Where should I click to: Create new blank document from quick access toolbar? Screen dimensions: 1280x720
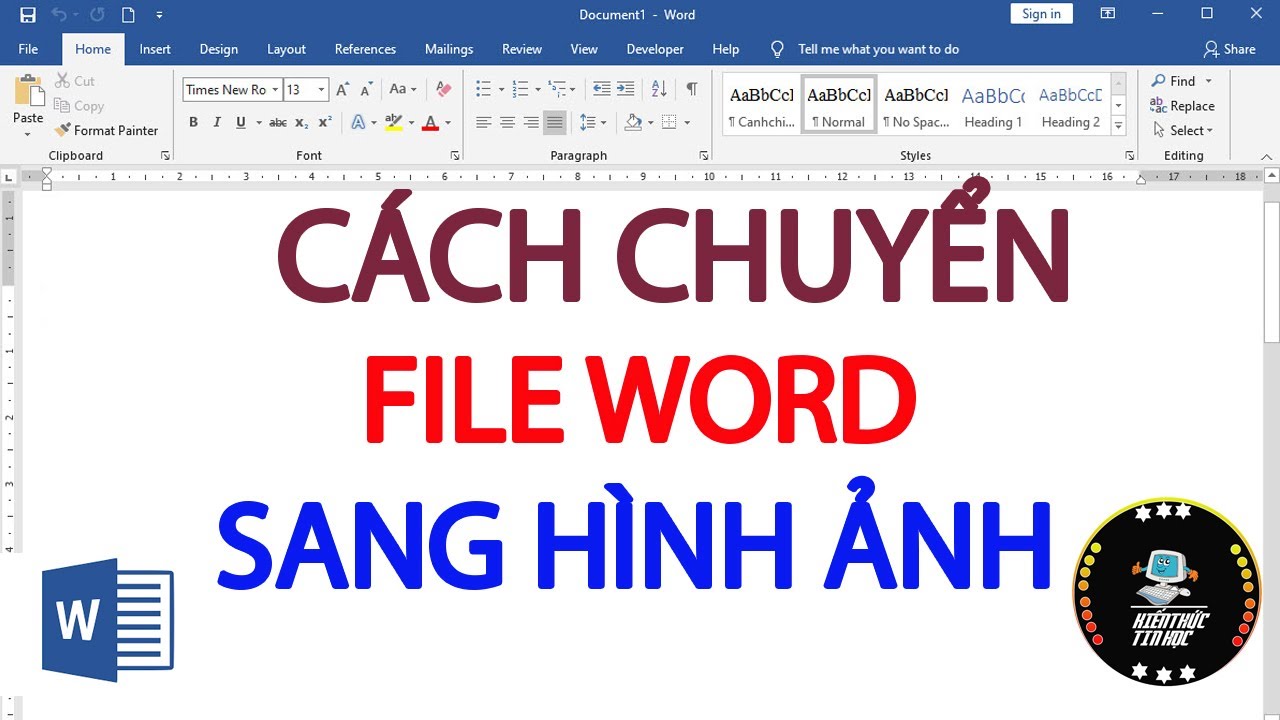[x=128, y=15]
